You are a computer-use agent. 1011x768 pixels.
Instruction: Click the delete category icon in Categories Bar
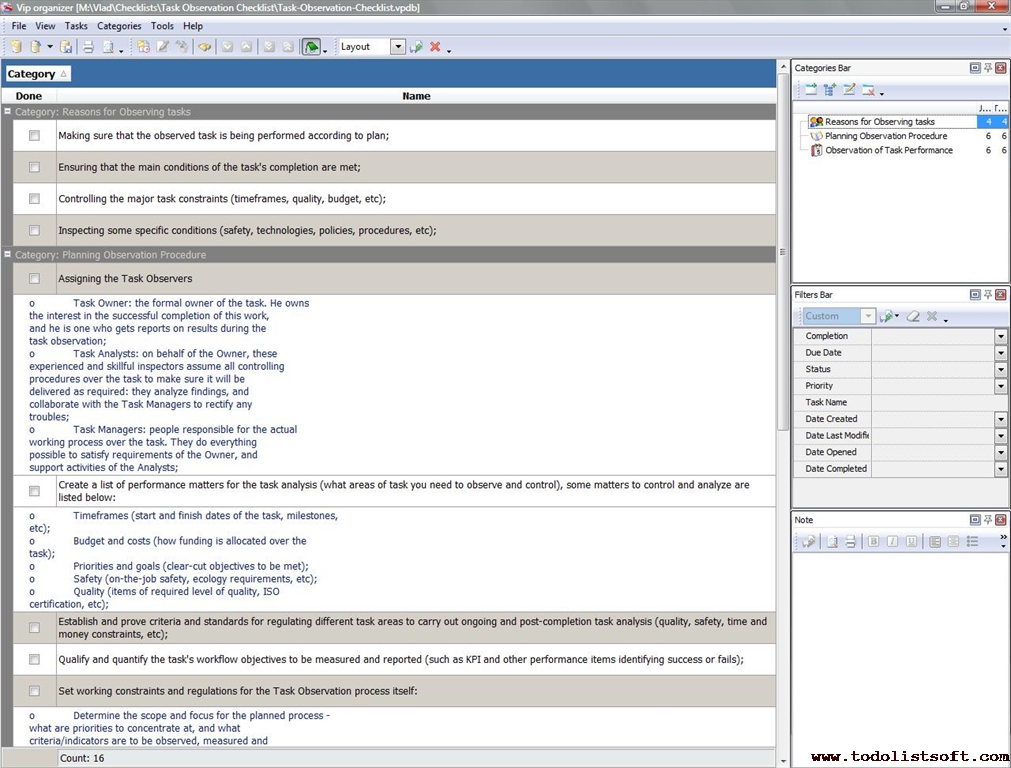pyautogui.click(x=868, y=90)
